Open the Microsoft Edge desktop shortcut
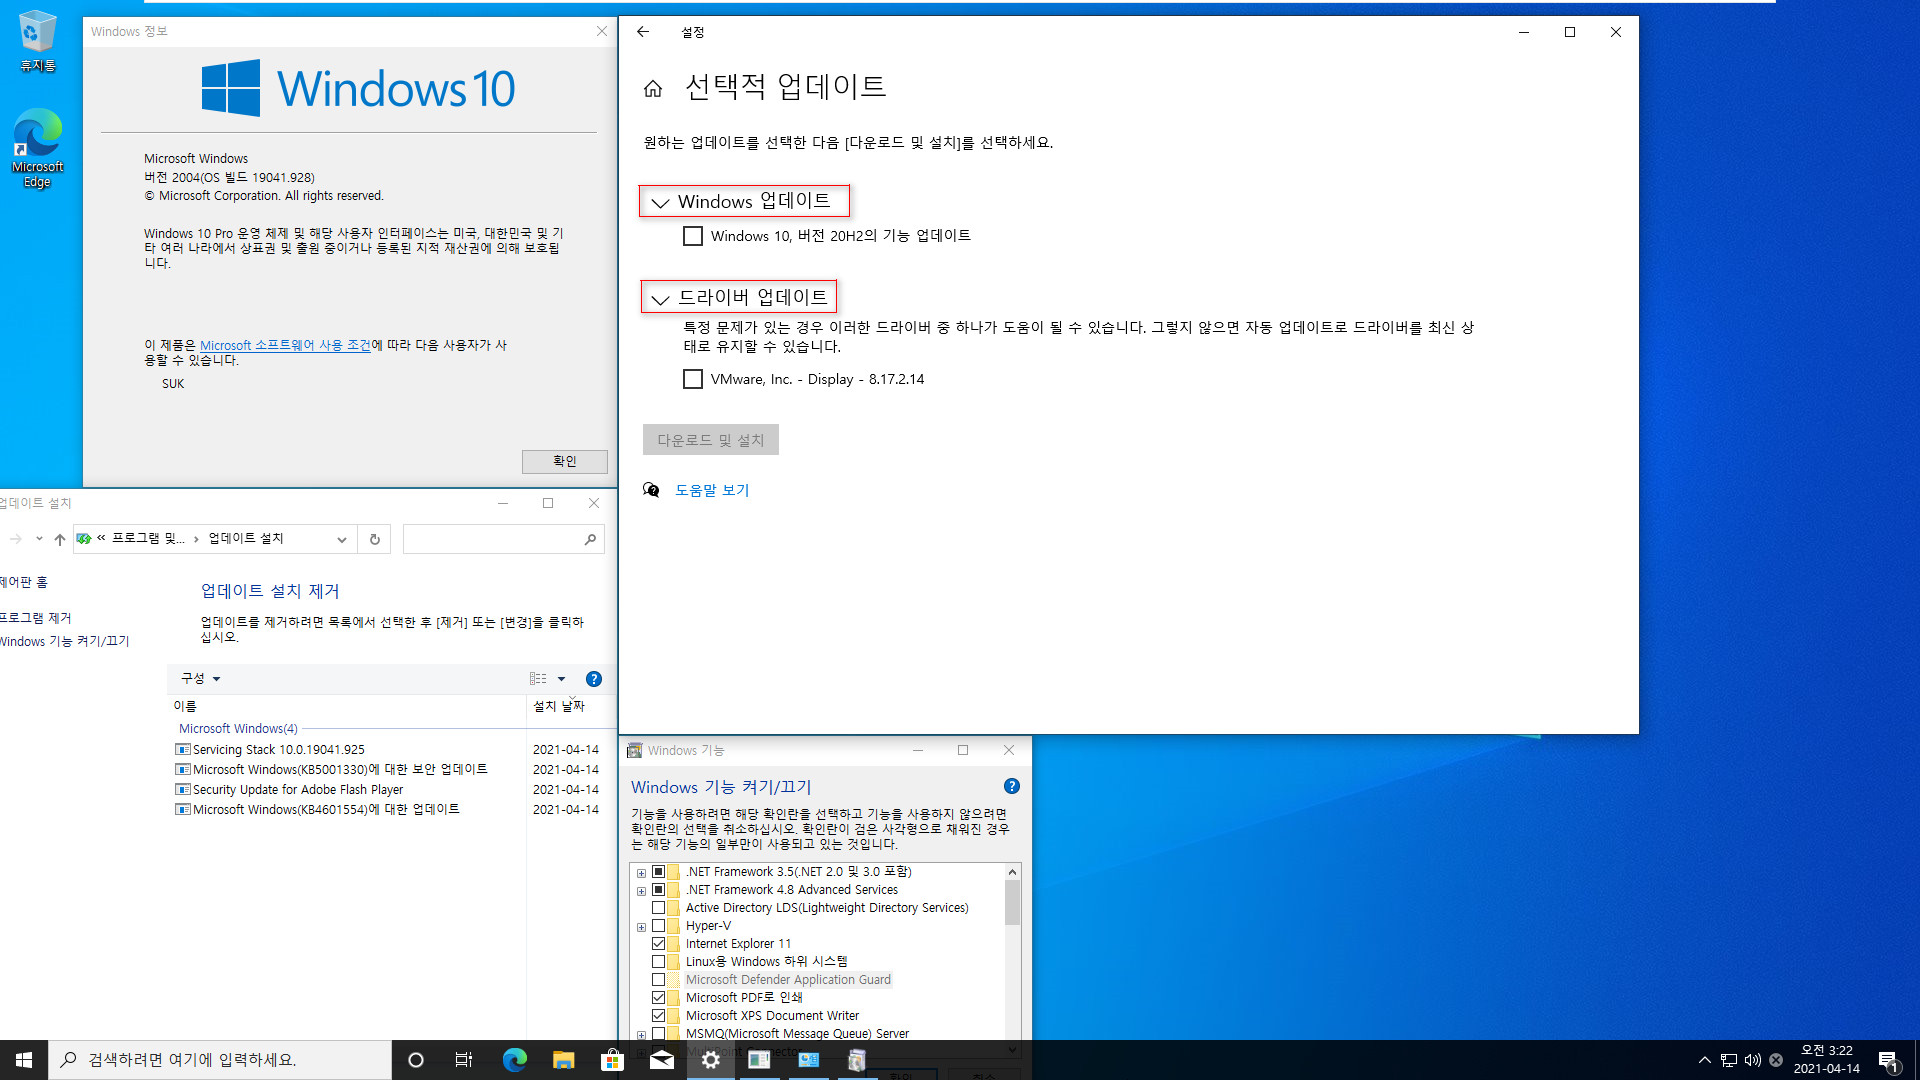The height and width of the screenshot is (1080, 1920). pyautogui.click(x=37, y=148)
